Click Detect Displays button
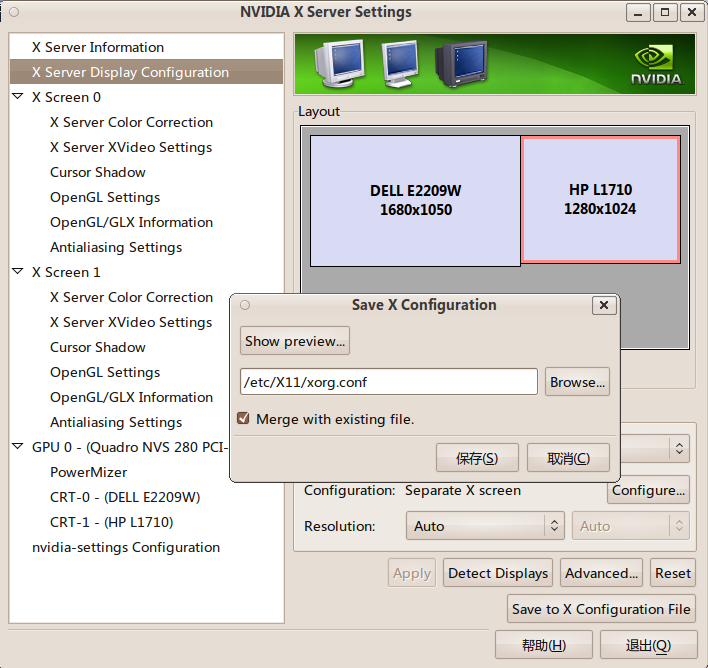708x668 pixels. tap(498, 573)
